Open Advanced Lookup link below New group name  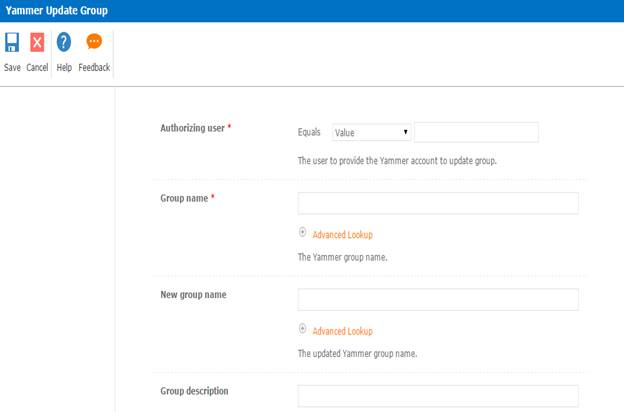coord(342,331)
